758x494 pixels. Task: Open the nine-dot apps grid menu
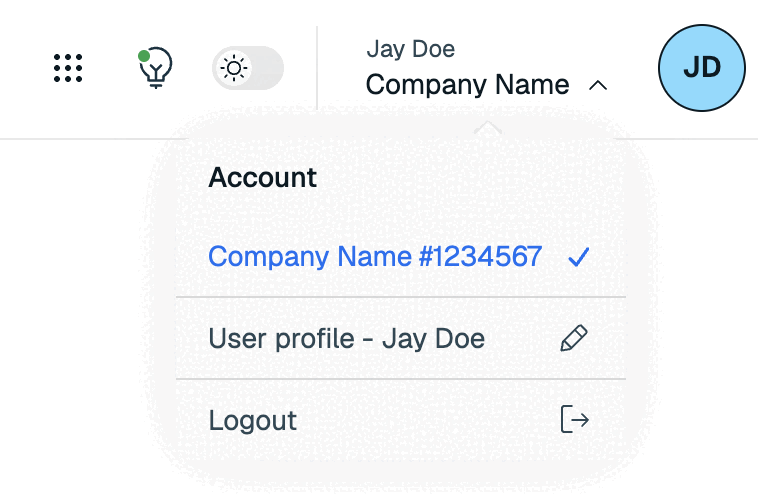click(x=68, y=68)
